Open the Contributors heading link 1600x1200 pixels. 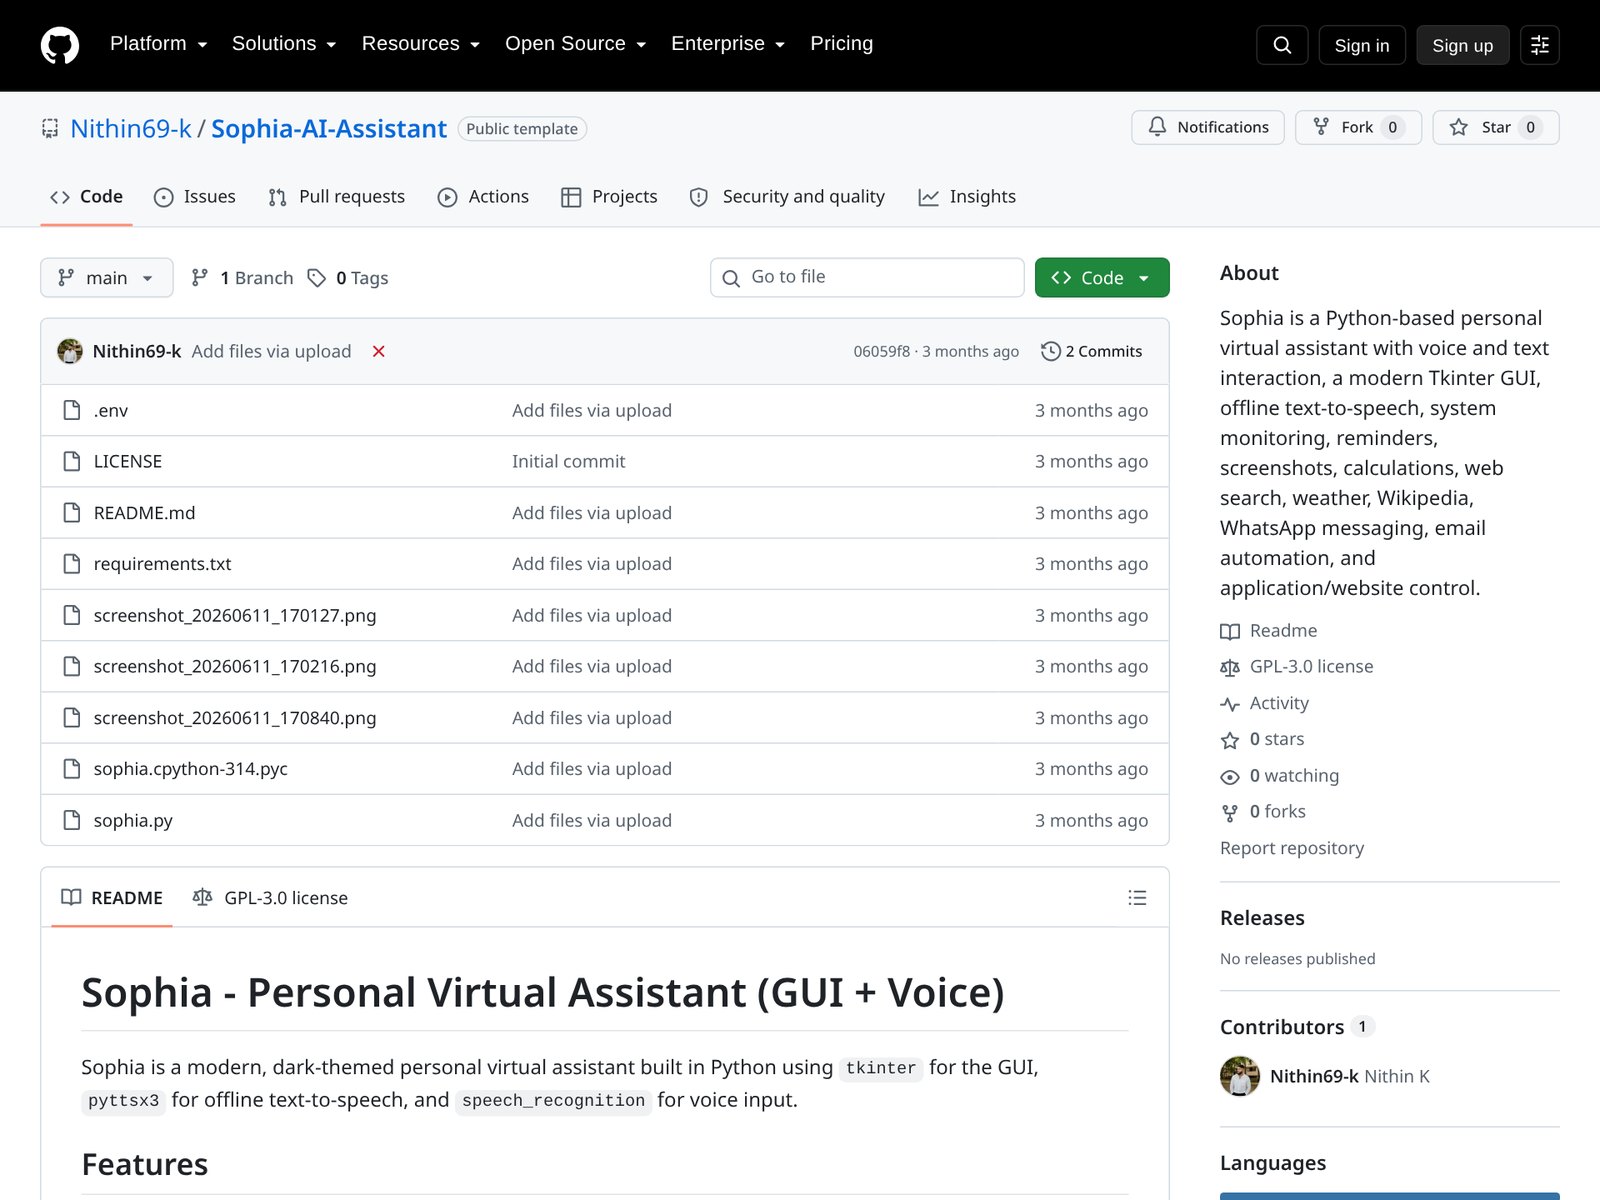1298,1027
